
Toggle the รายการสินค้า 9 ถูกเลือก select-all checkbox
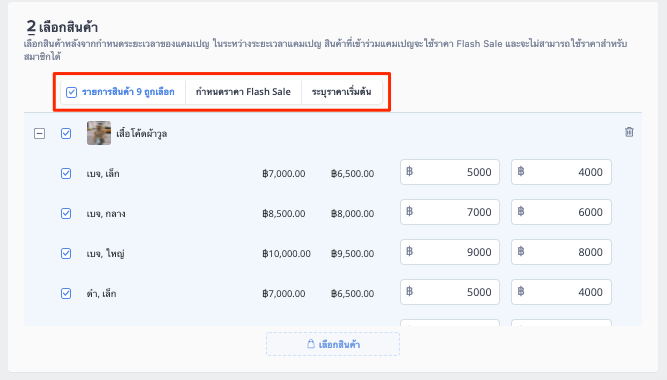(71, 92)
